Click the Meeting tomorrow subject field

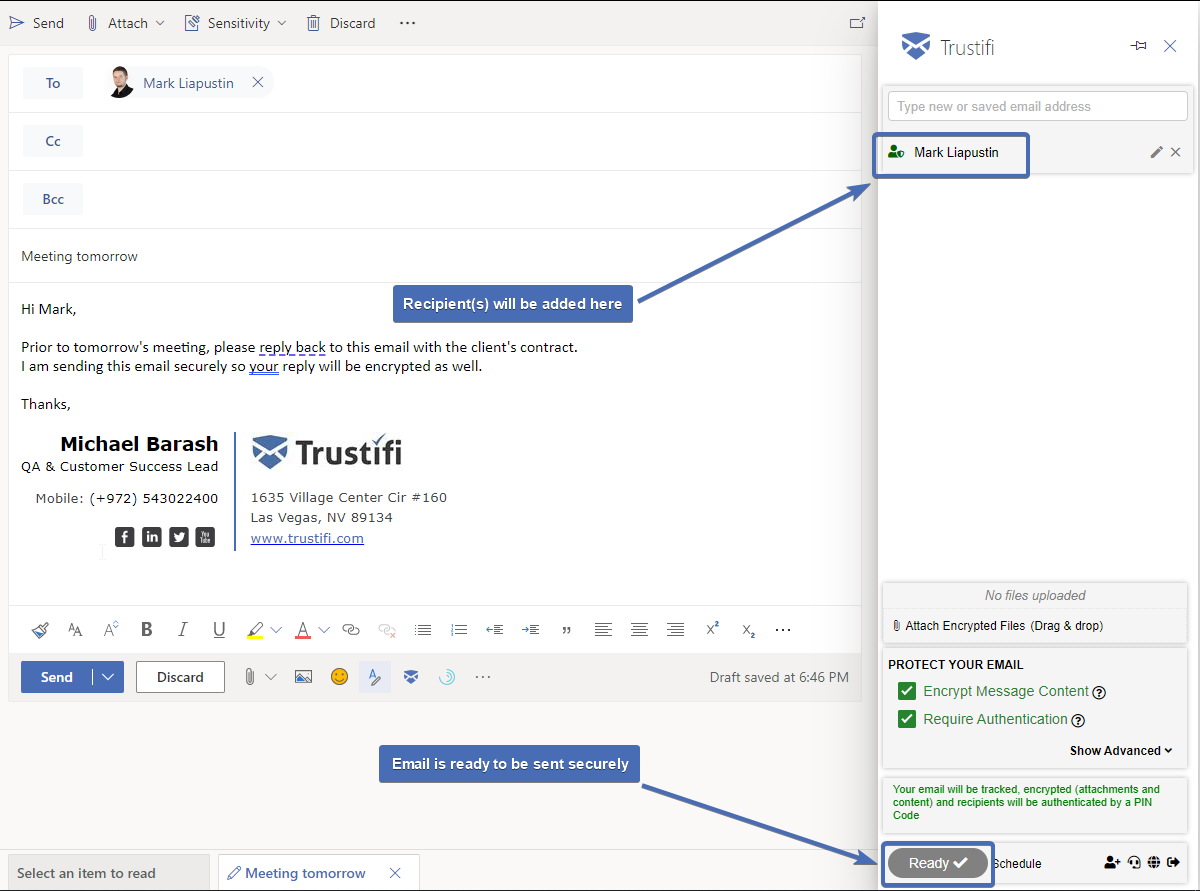[x=435, y=256]
